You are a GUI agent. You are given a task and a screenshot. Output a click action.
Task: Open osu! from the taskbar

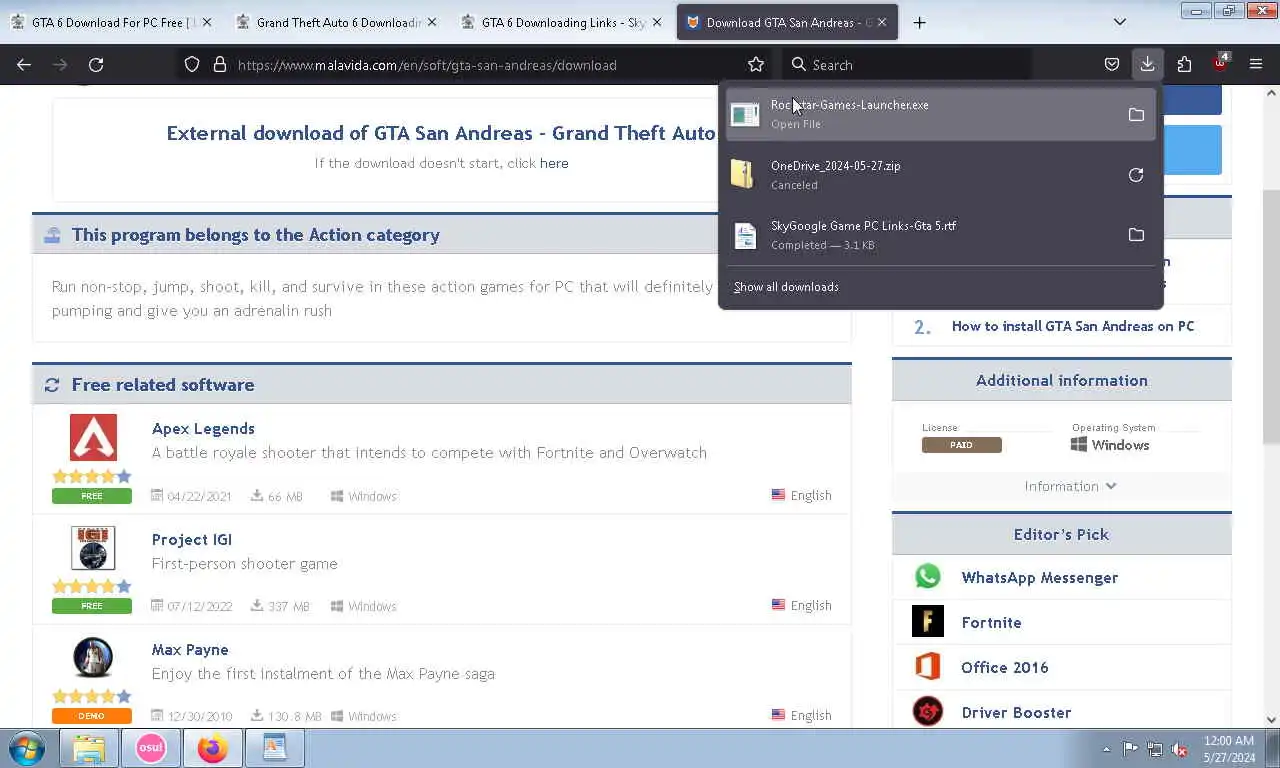(x=151, y=748)
